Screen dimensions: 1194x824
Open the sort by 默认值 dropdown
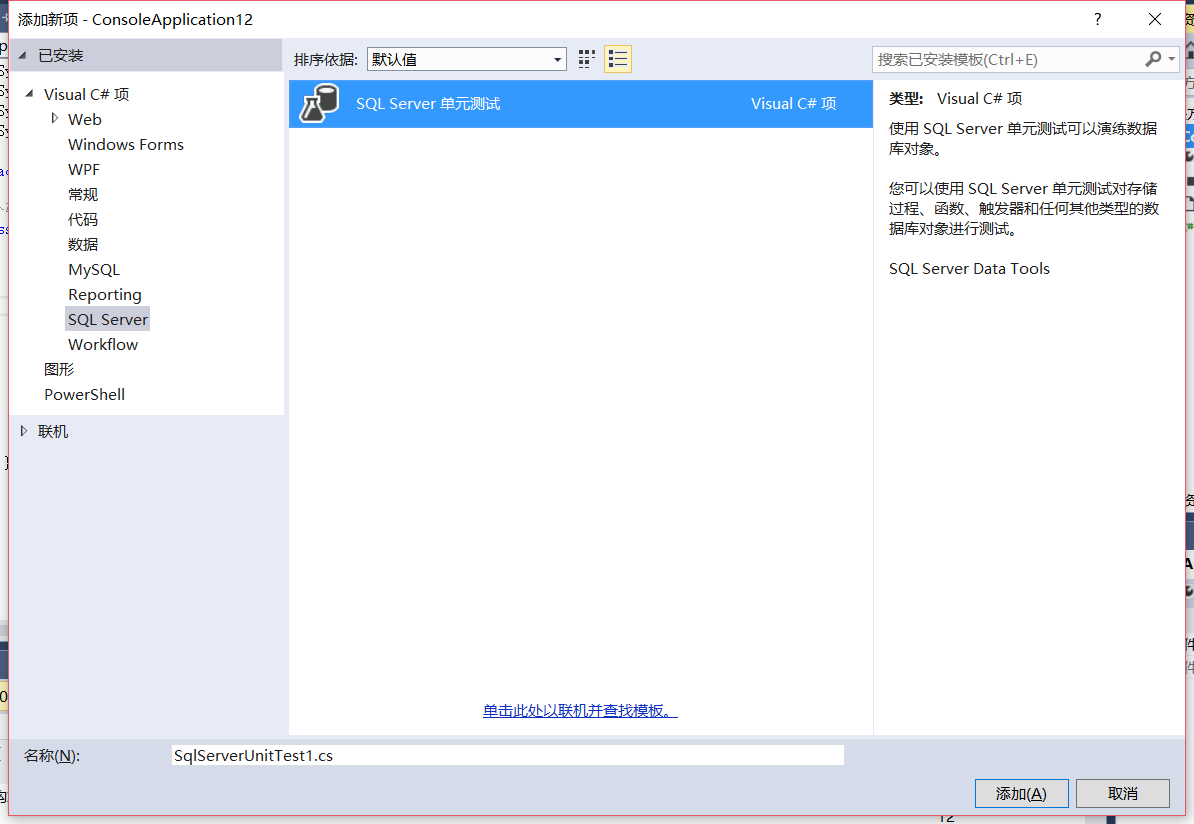(x=467, y=59)
